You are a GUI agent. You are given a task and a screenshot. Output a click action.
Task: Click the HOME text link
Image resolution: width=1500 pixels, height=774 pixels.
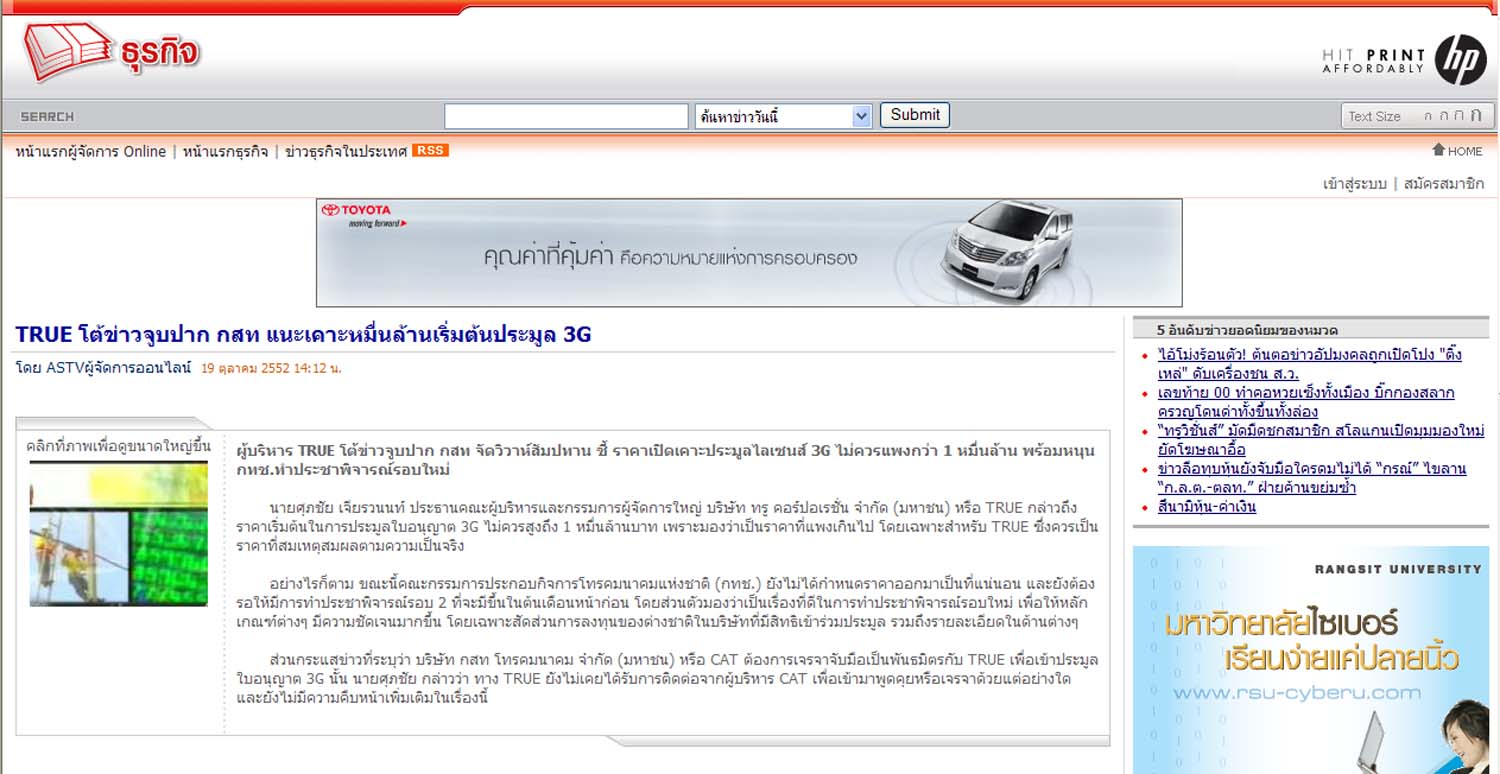tap(1465, 151)
